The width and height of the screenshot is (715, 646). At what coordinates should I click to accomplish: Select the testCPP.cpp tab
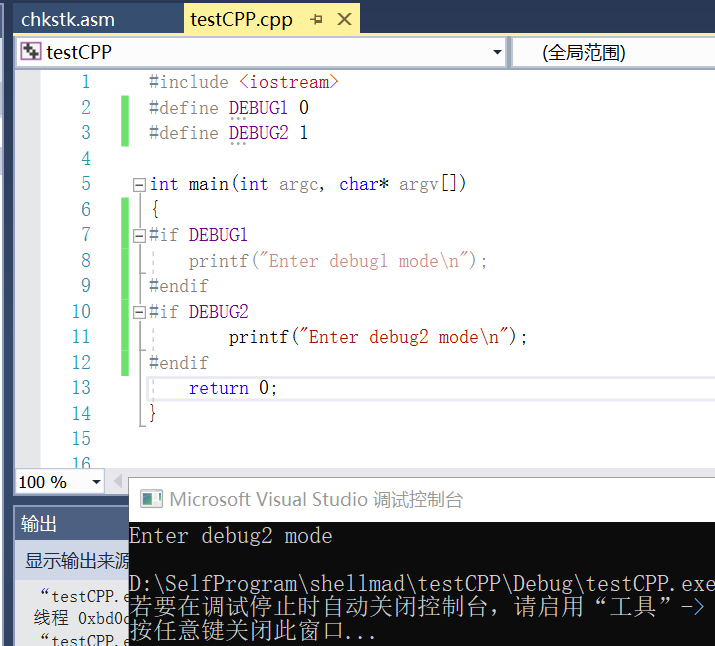(241, 20)
